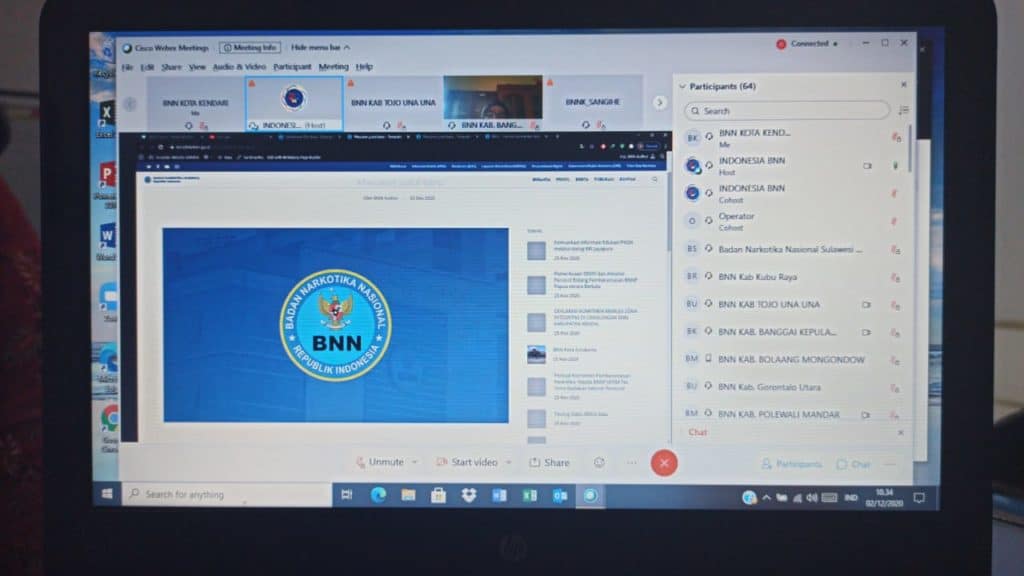Open Task View on the taskbar

pyautogui.click(x=347, y=495)
